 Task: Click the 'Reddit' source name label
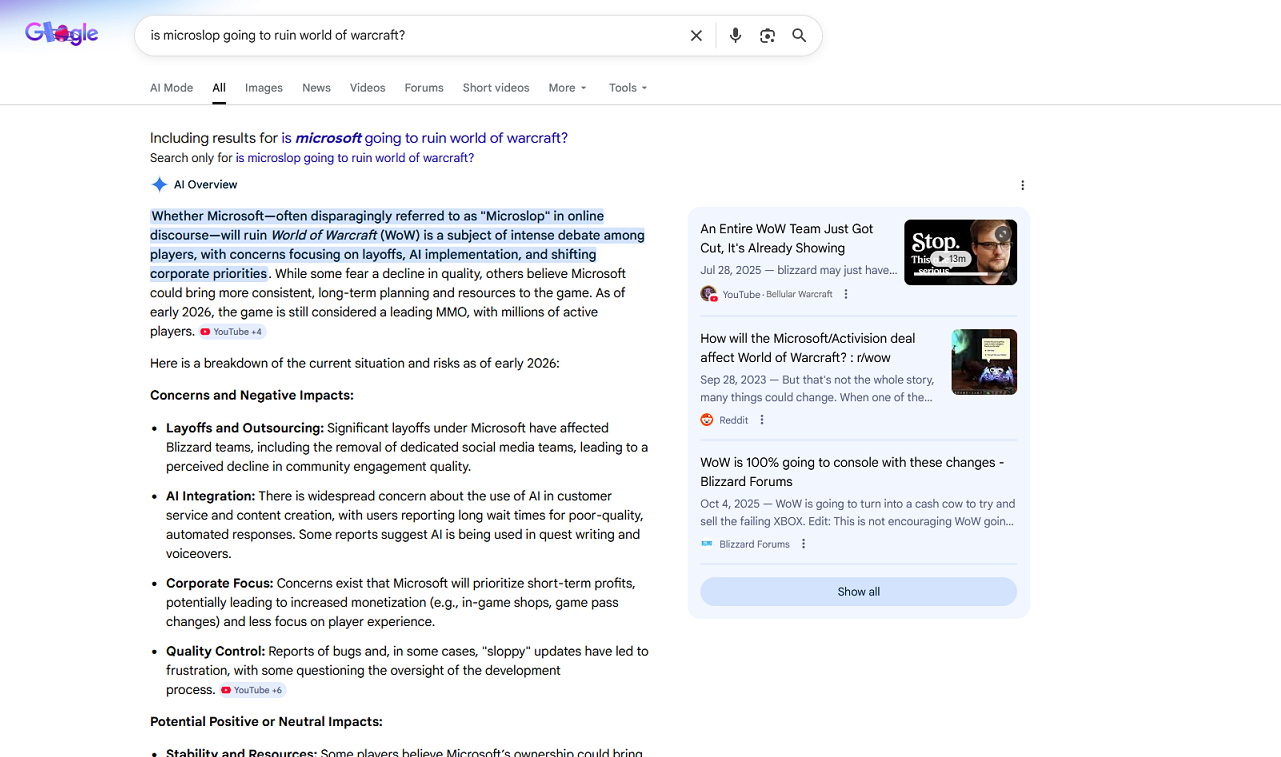(734, 420)
